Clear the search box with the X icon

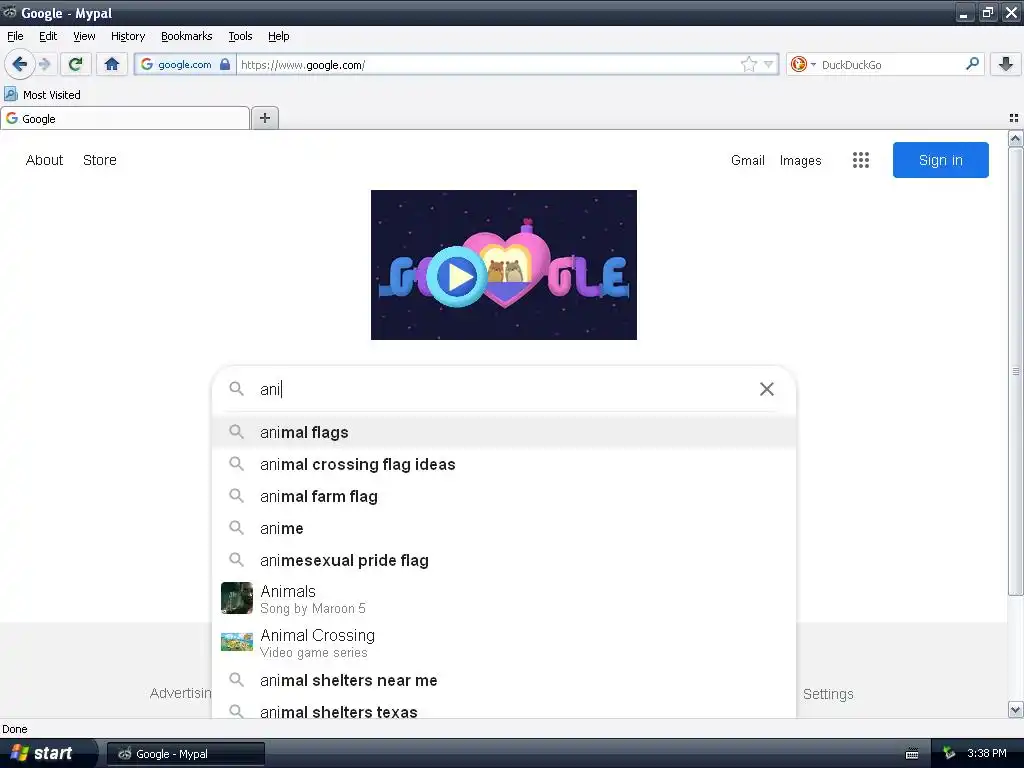point(767,389)
